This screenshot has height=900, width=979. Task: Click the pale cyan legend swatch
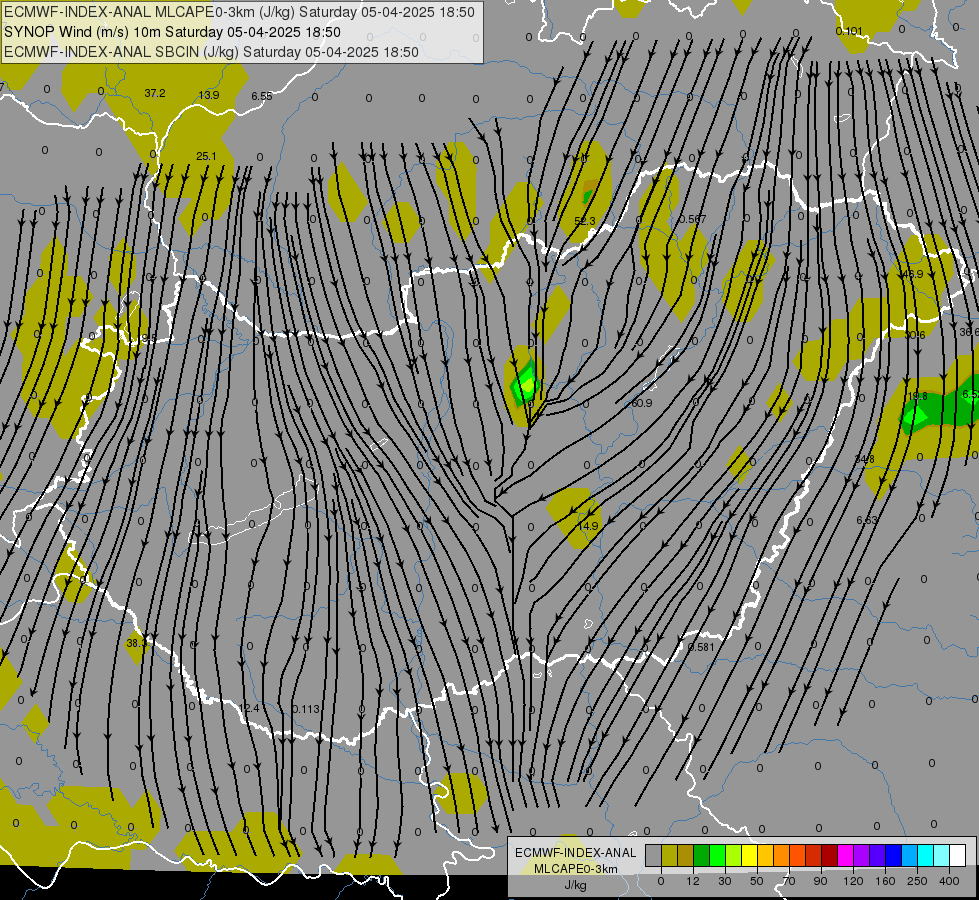pos(942,855)
